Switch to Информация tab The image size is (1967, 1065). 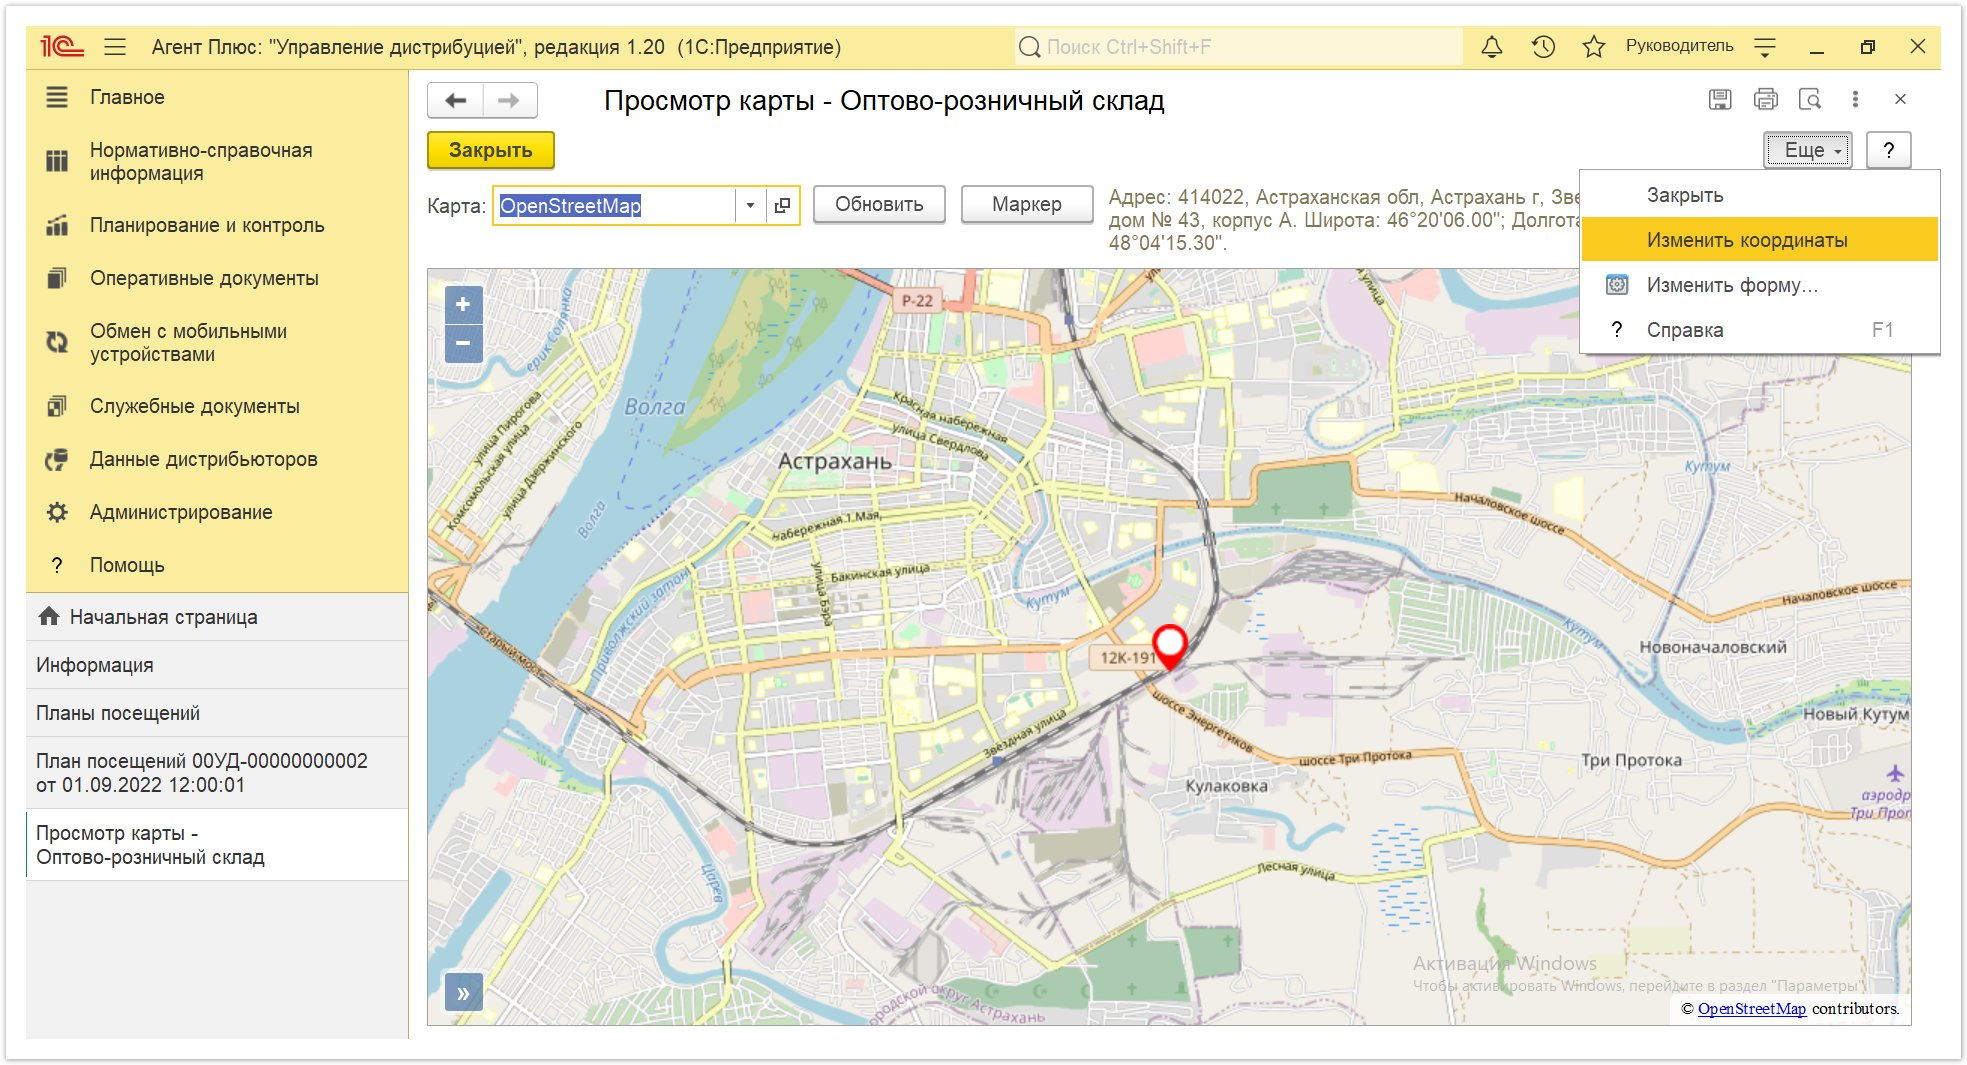(217, 665)
